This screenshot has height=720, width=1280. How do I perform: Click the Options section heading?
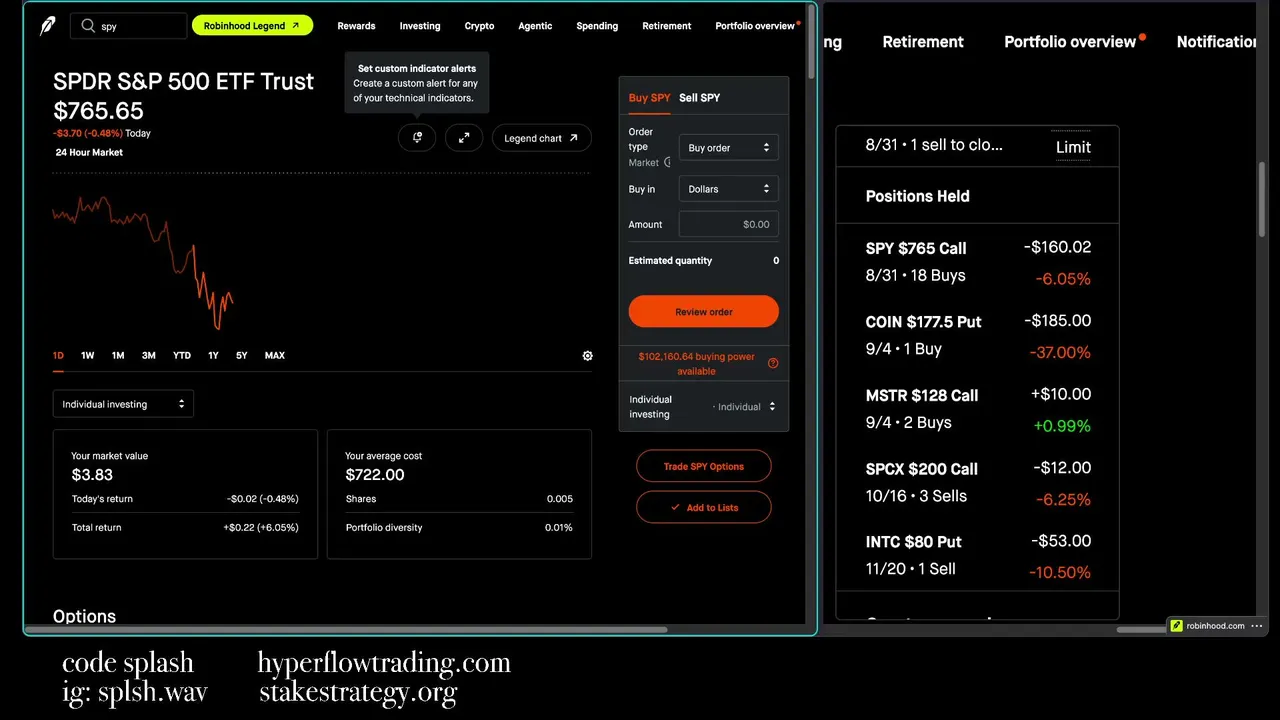84,616
